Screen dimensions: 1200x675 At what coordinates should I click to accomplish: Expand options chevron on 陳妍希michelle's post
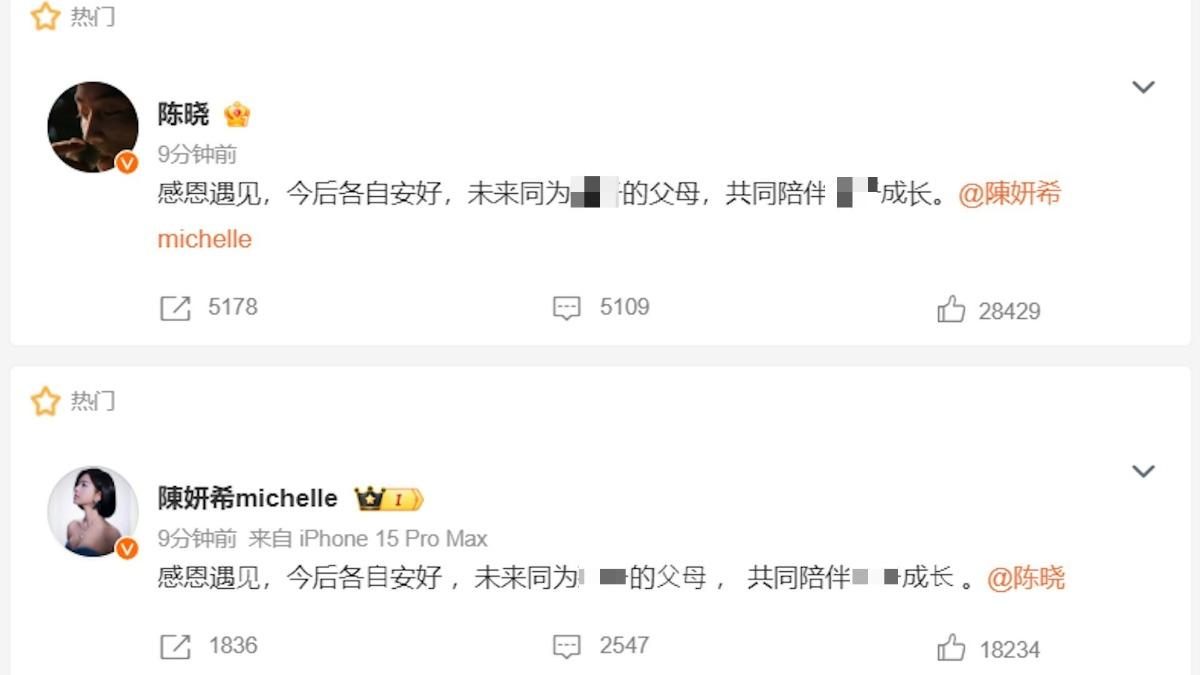[x=1143, y=471]
